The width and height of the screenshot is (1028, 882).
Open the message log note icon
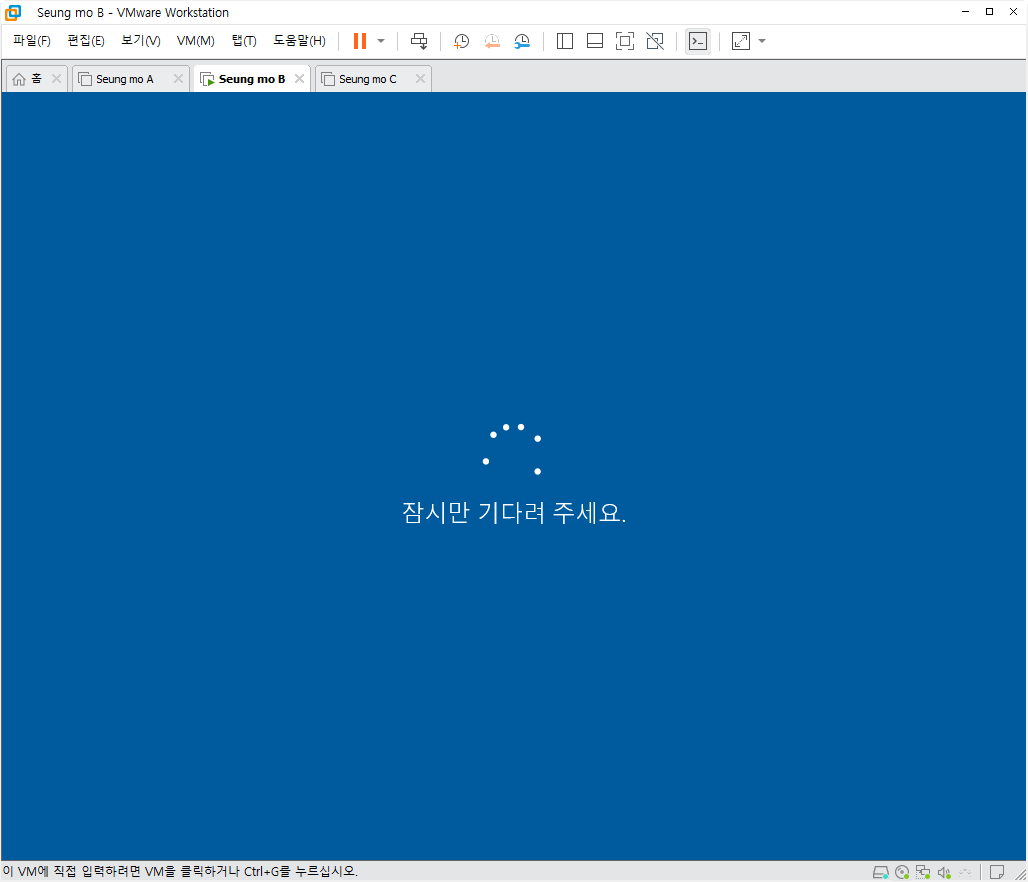click(997, 872)
